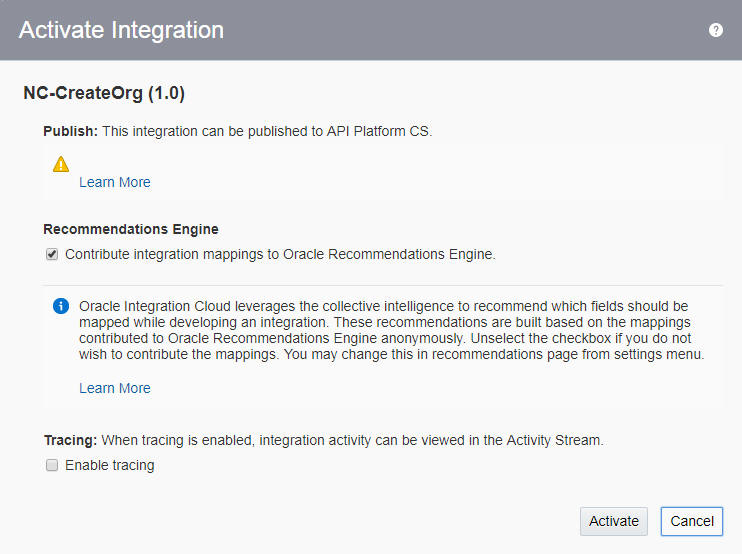Click the Activate button
This screenshot has width=742, height=554.
(614, 521)
